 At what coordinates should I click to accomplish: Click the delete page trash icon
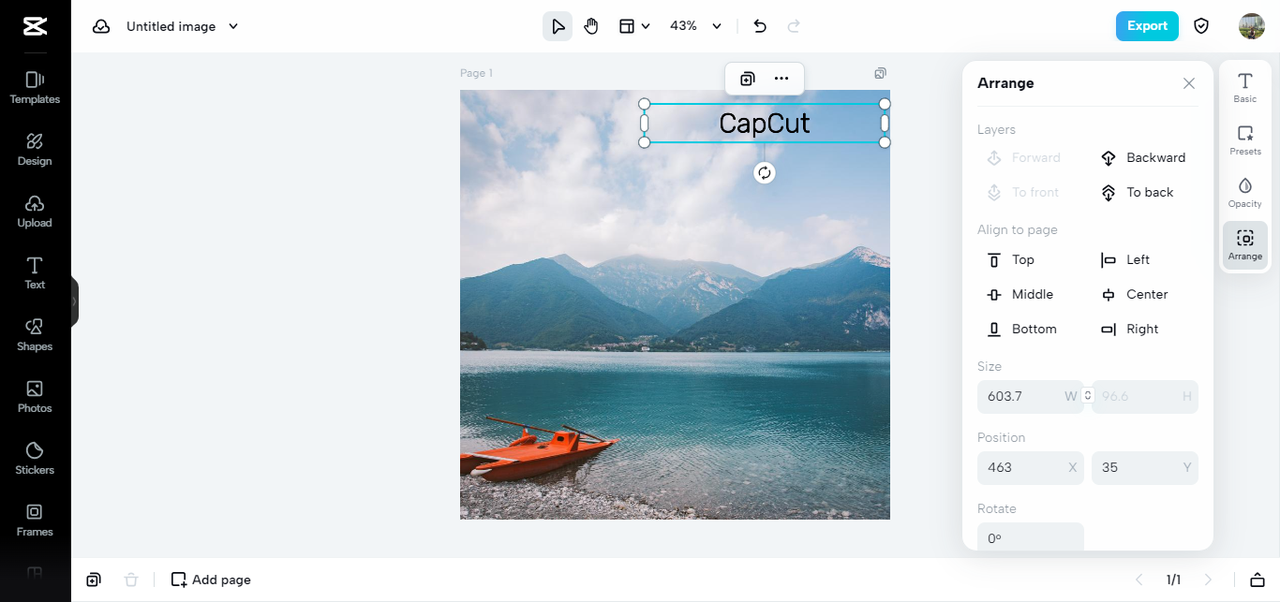click(131, 580)
